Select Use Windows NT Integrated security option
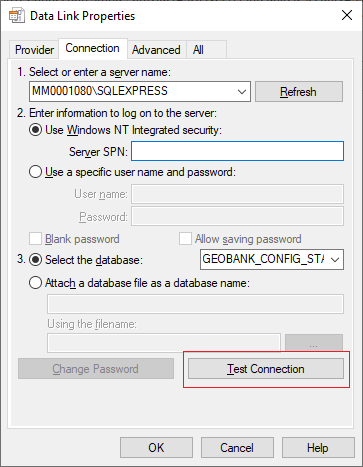The image size is (363, 467). tap(35, 130)
